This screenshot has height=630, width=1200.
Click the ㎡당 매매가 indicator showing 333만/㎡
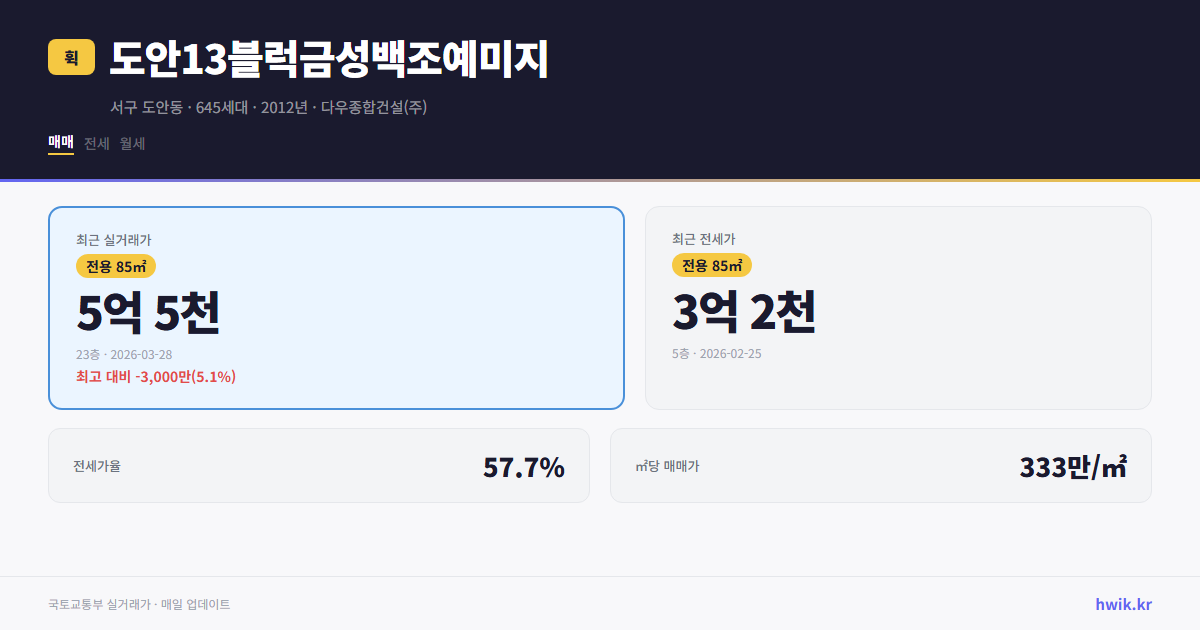coord(880,465)
